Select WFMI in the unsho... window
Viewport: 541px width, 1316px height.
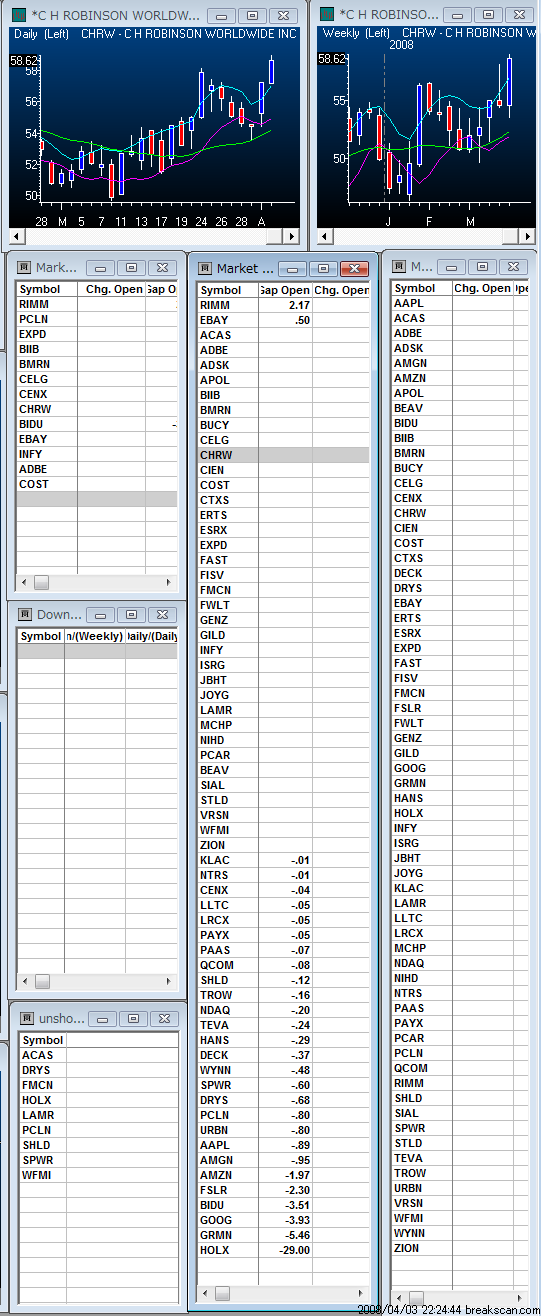click(x=99, y=1175)
